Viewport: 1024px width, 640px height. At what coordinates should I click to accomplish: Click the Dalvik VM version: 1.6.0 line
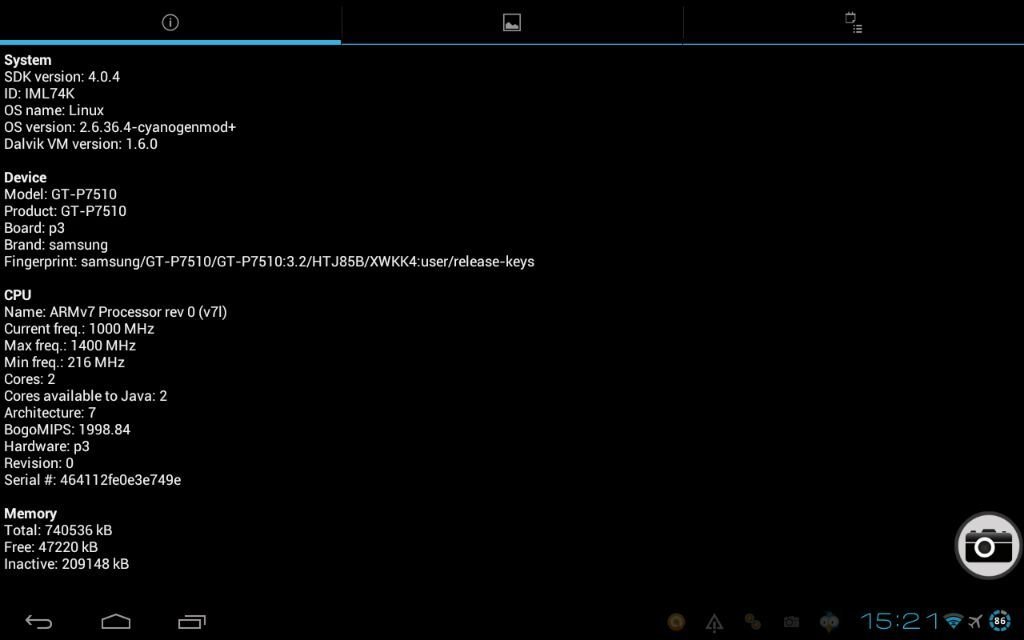click(81, 144)
